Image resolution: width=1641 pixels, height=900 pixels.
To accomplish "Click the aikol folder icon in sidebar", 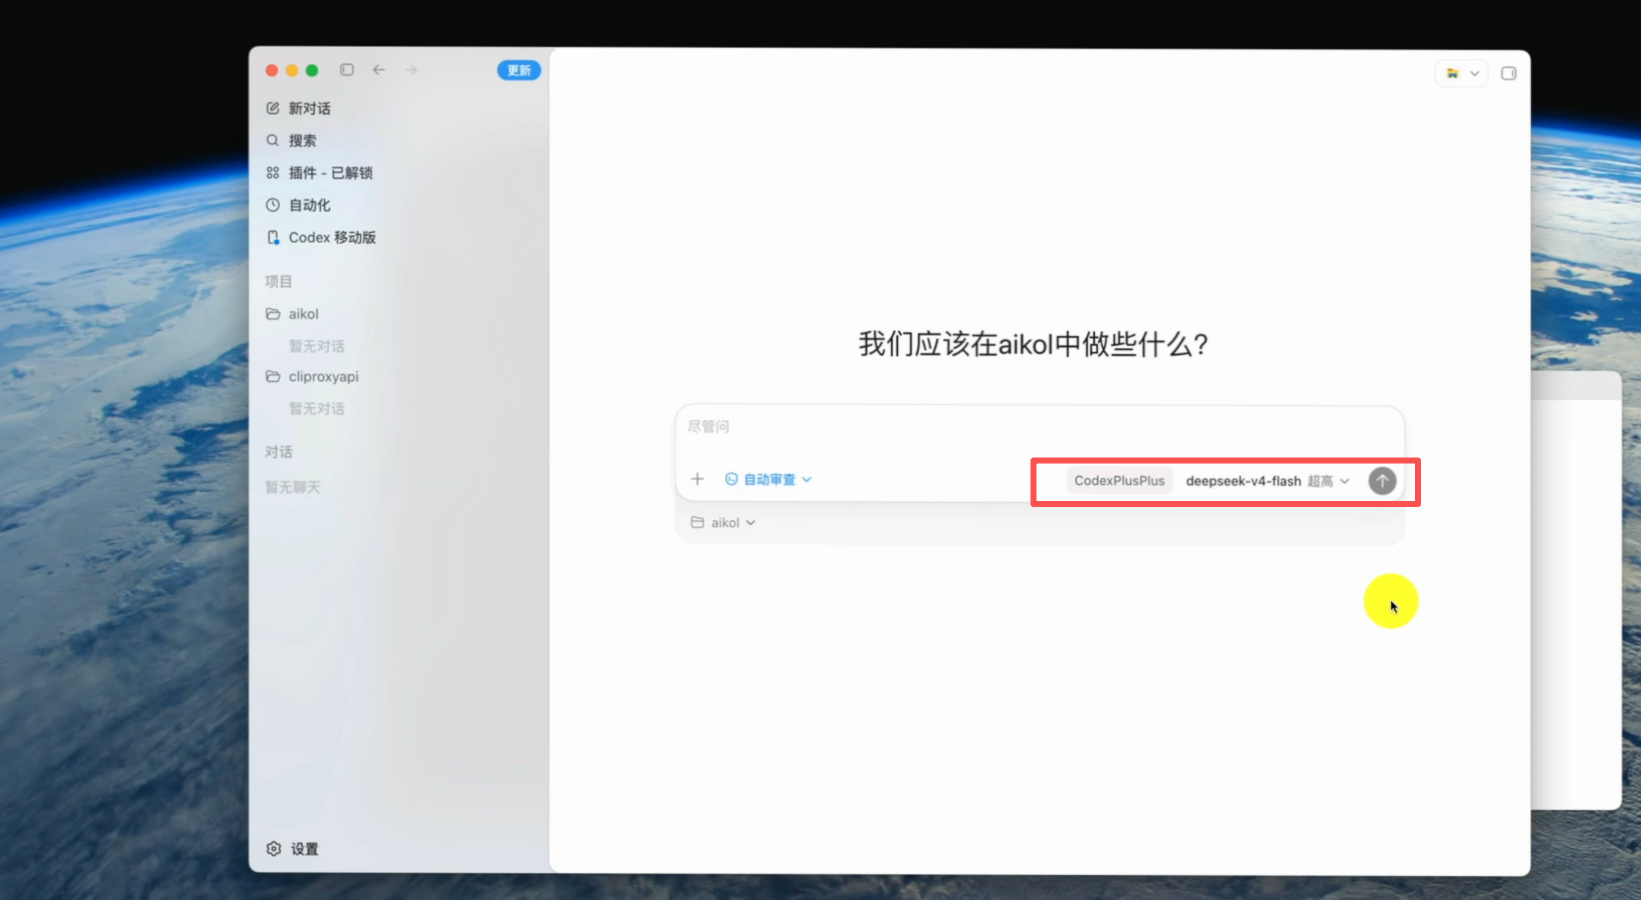I will (273, 314).
